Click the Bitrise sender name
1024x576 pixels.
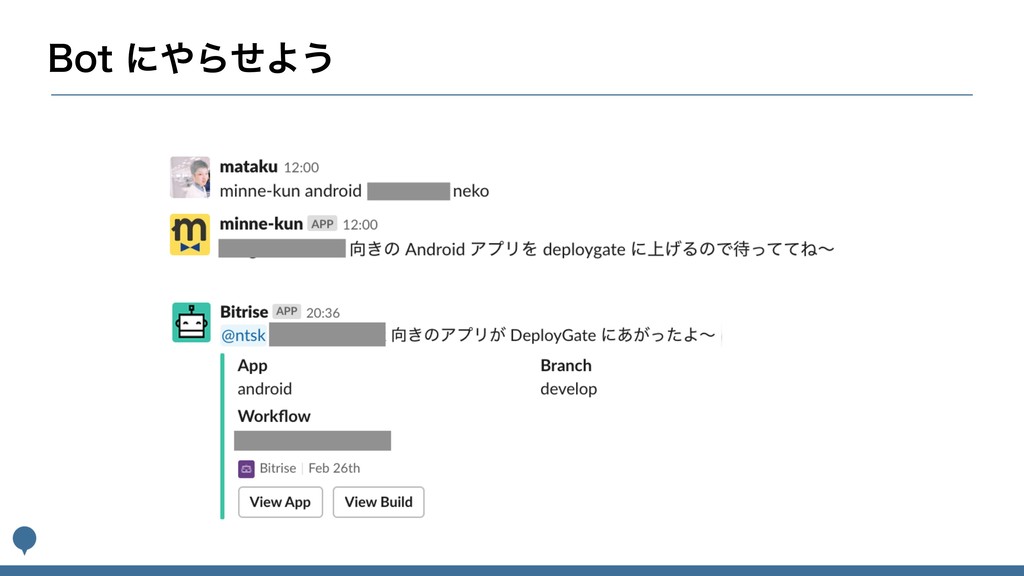(244, 312)
